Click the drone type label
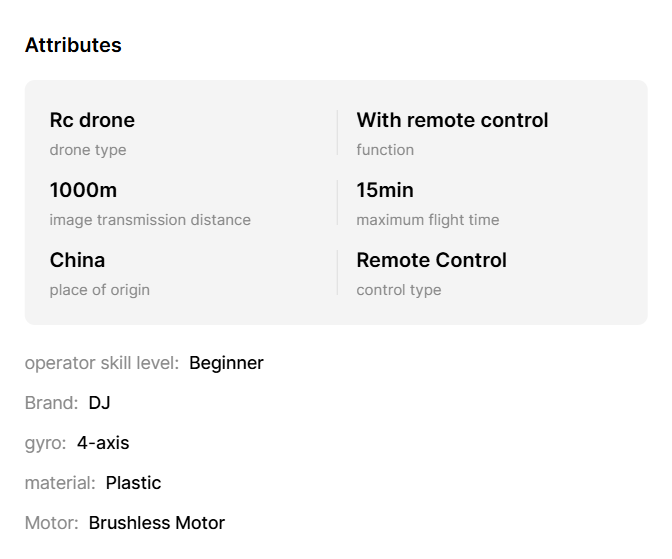This screenshot has width=672, height=559. [88, 150]
